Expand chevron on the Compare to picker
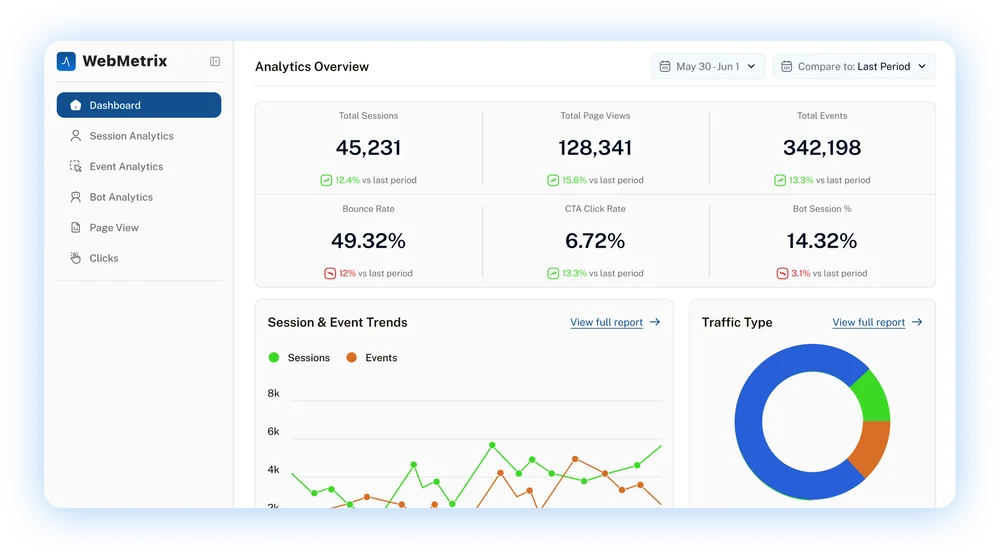Screen dimensions: 1000x556 tap(922, 66)
